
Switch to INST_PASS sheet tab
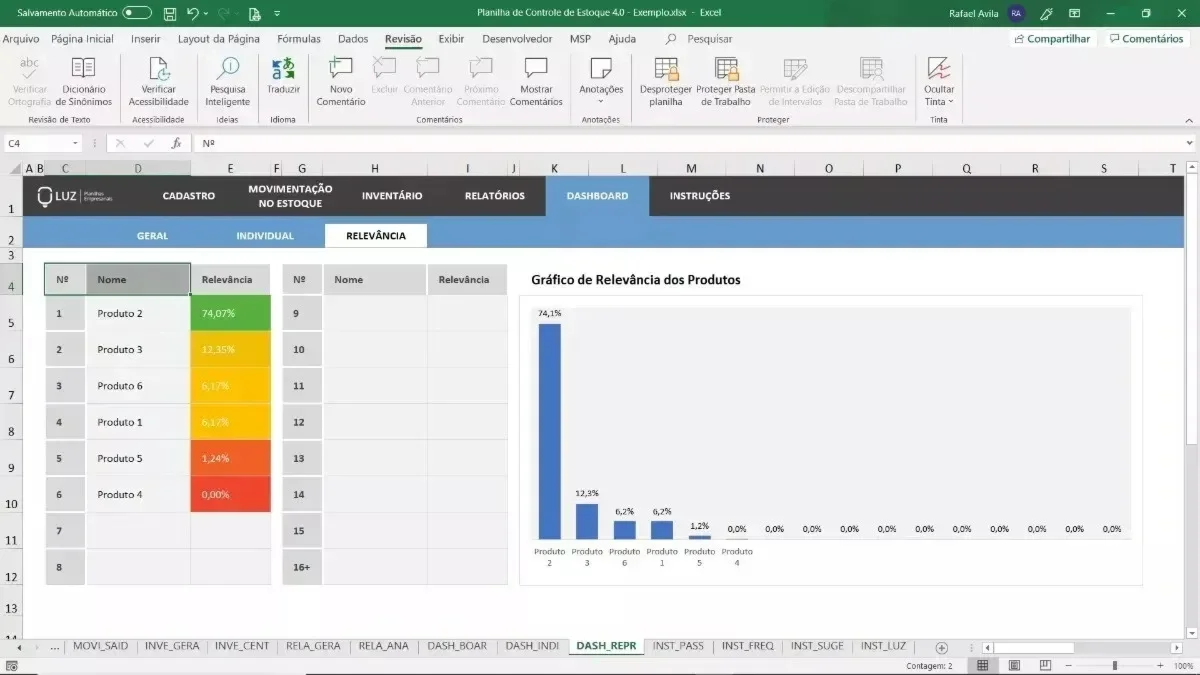click(x=678, y=646)
